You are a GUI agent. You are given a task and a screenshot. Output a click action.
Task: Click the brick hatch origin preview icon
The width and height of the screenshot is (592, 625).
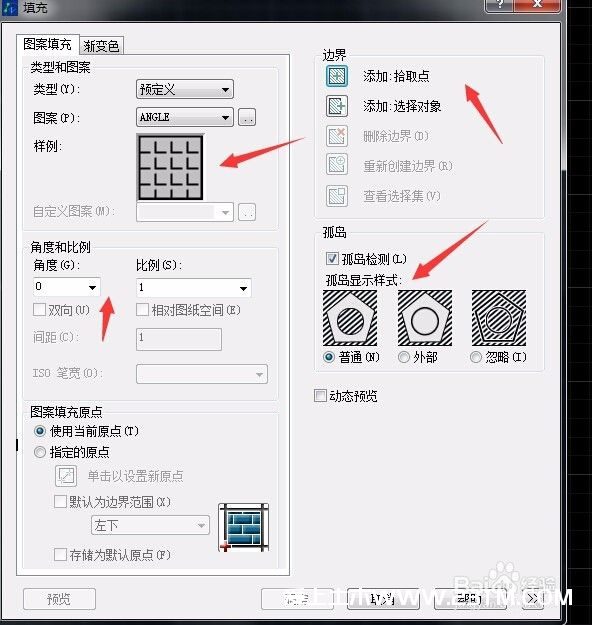[x=244, y=527]
